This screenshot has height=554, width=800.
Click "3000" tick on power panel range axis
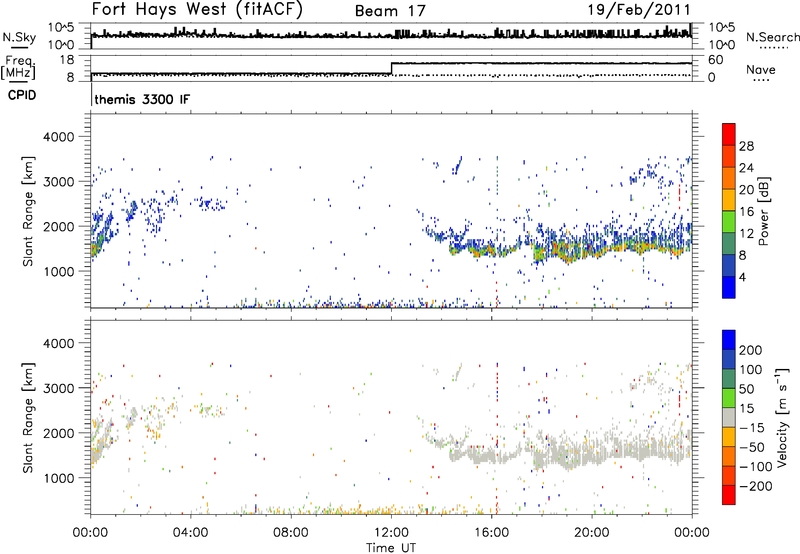click(58, 182)
